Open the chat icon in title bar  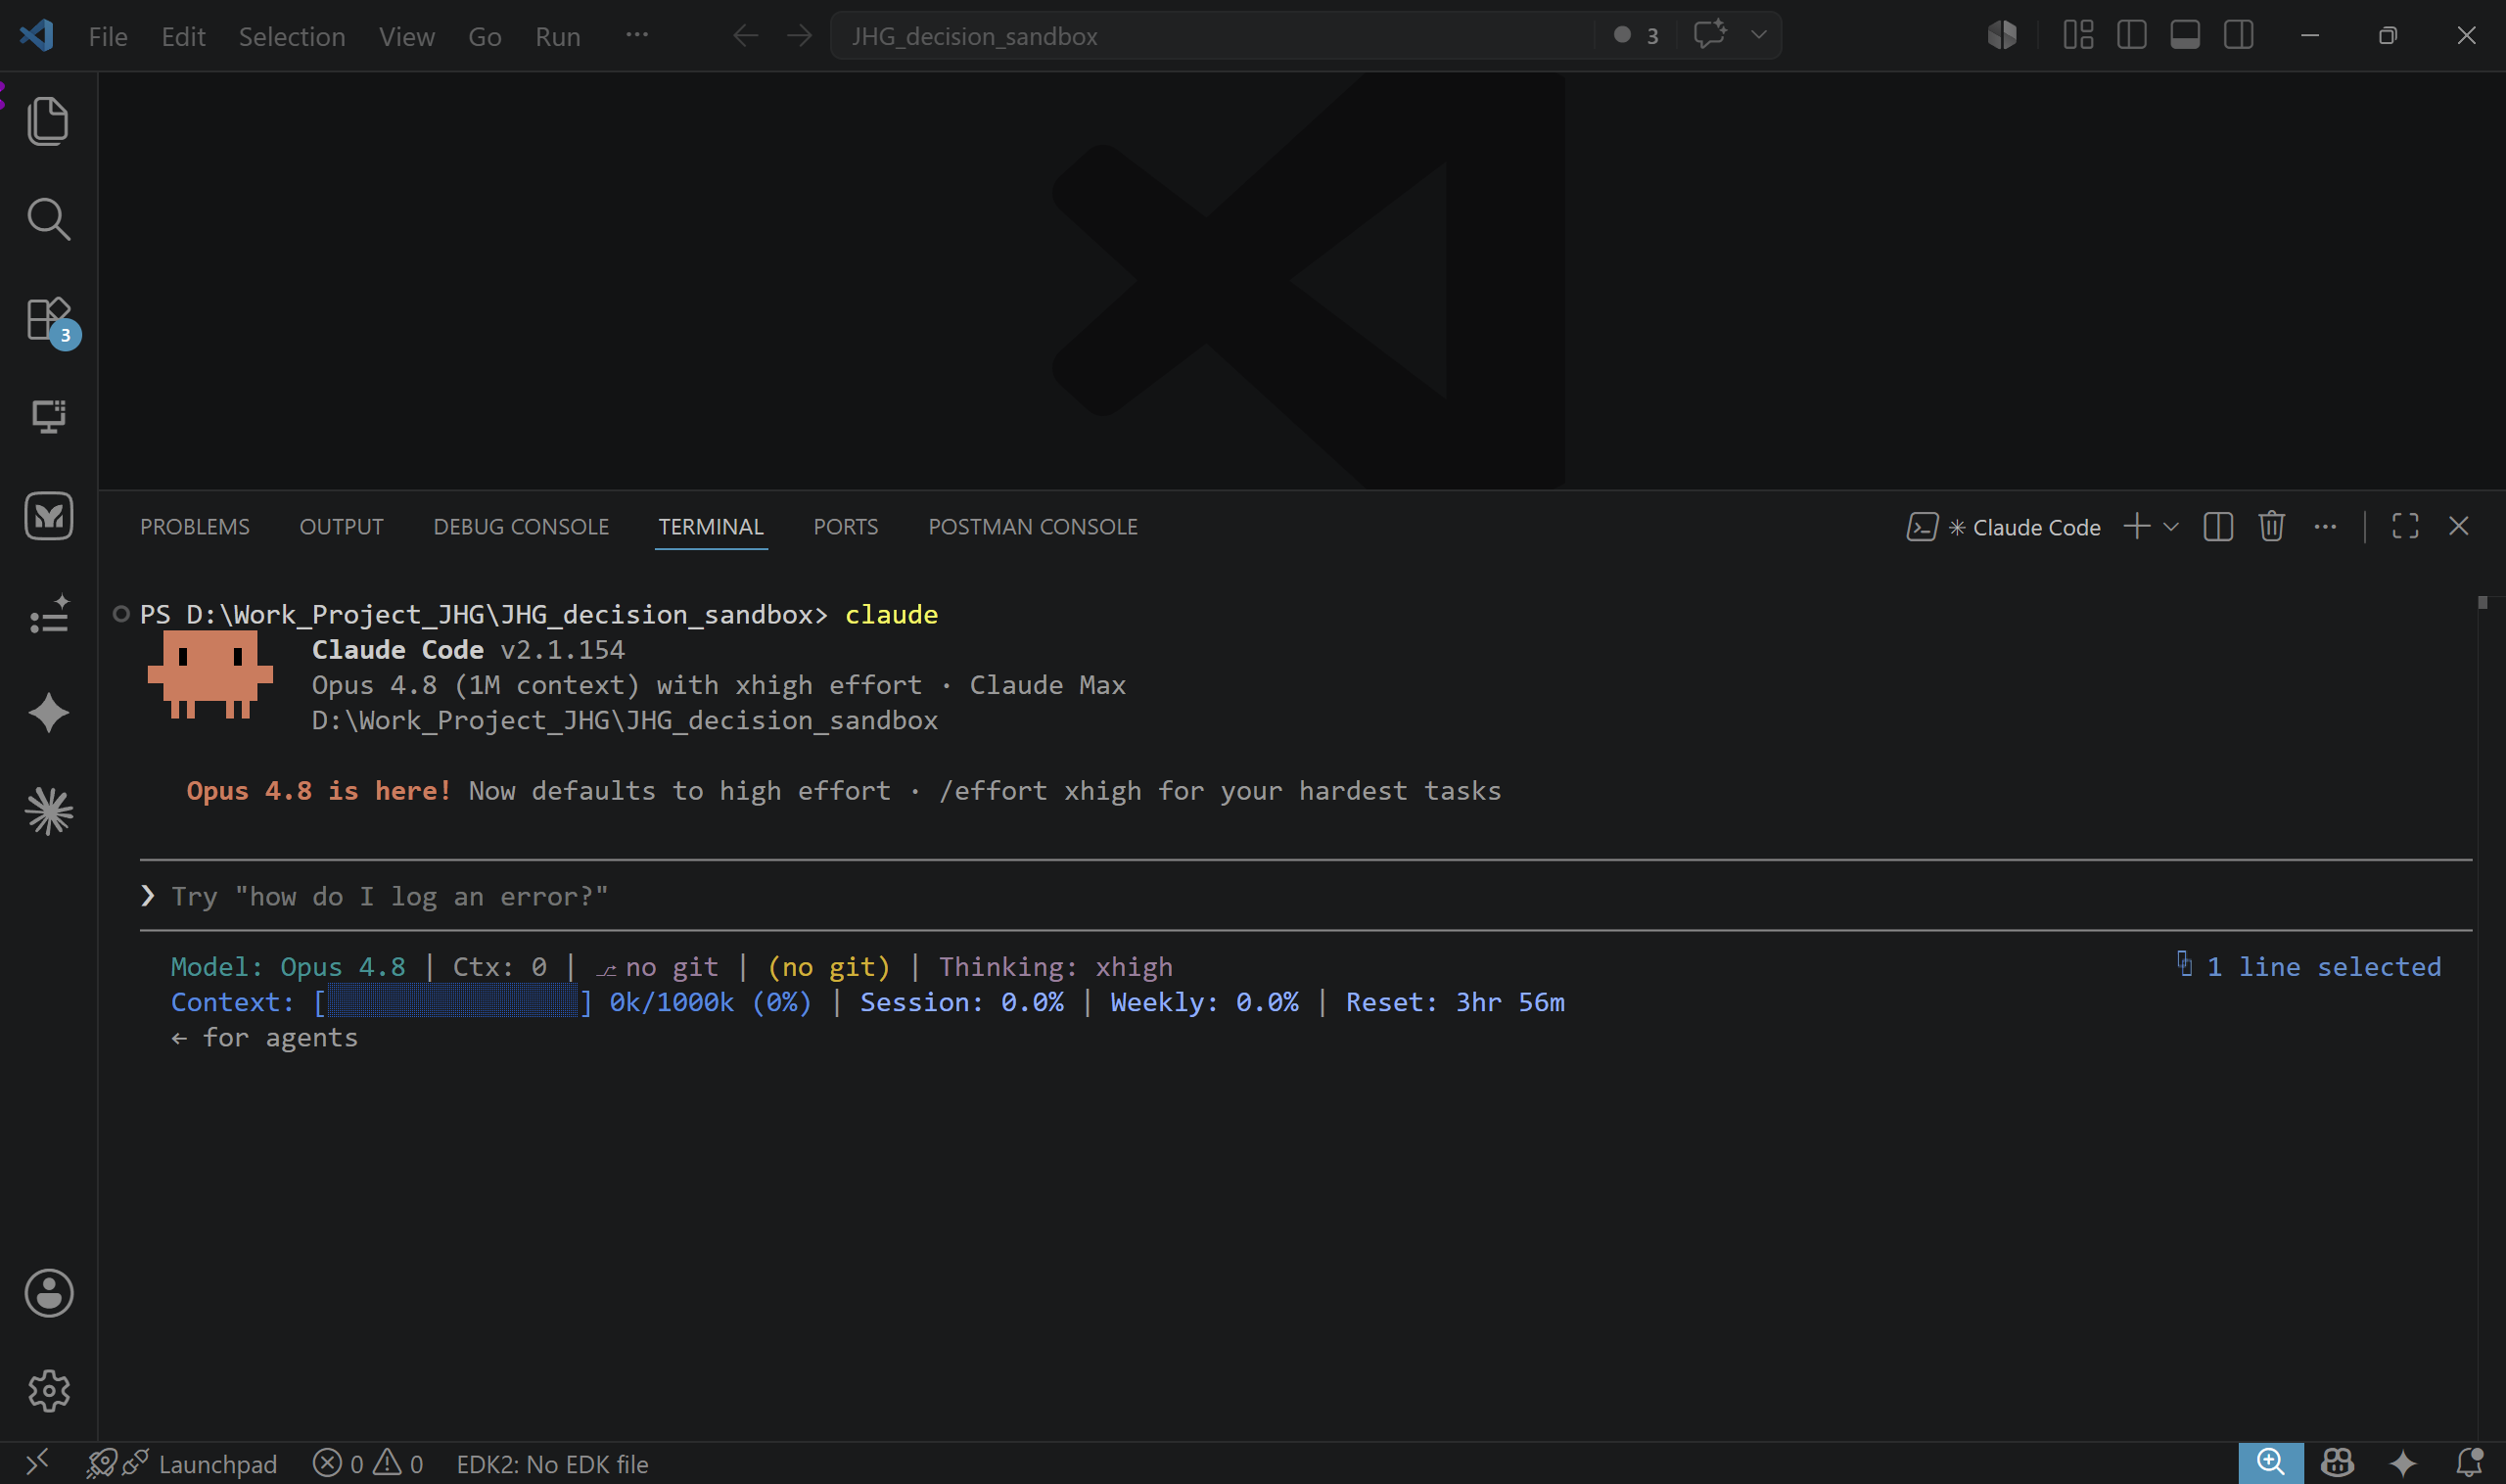(x=1710, y=34)
